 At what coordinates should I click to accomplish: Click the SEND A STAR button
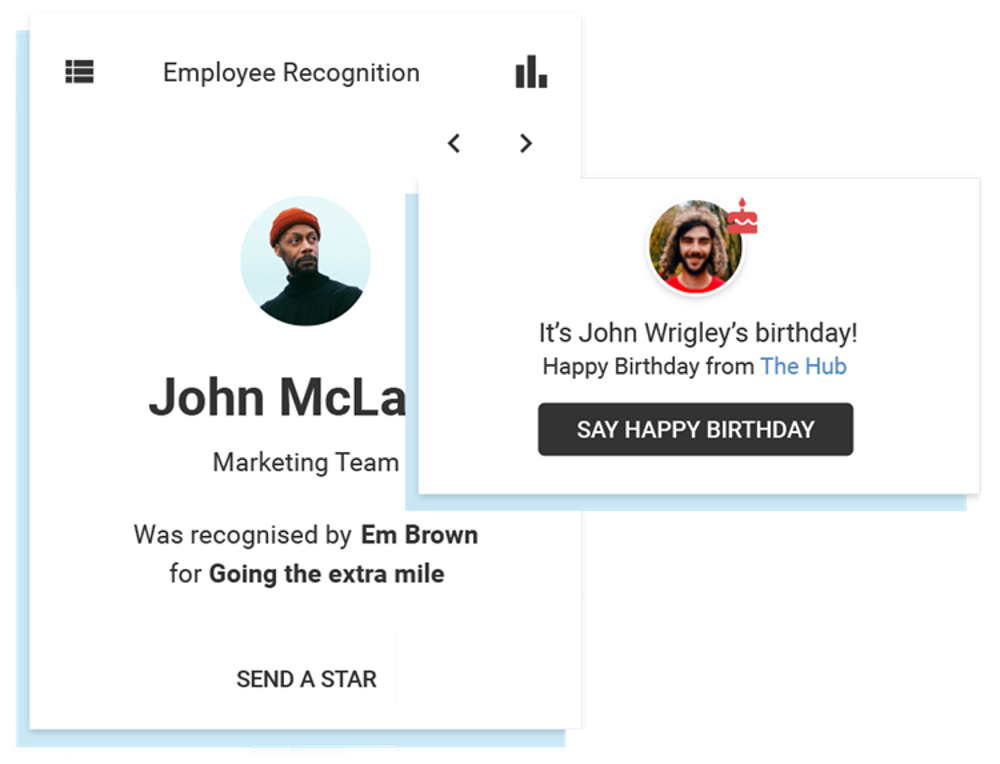tap(307, 679)
